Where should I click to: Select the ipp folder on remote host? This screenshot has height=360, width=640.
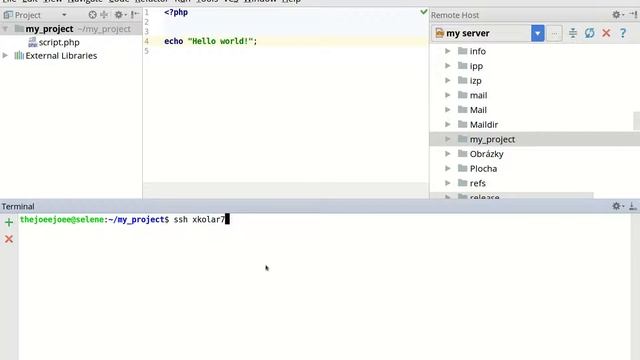[476, 66]
